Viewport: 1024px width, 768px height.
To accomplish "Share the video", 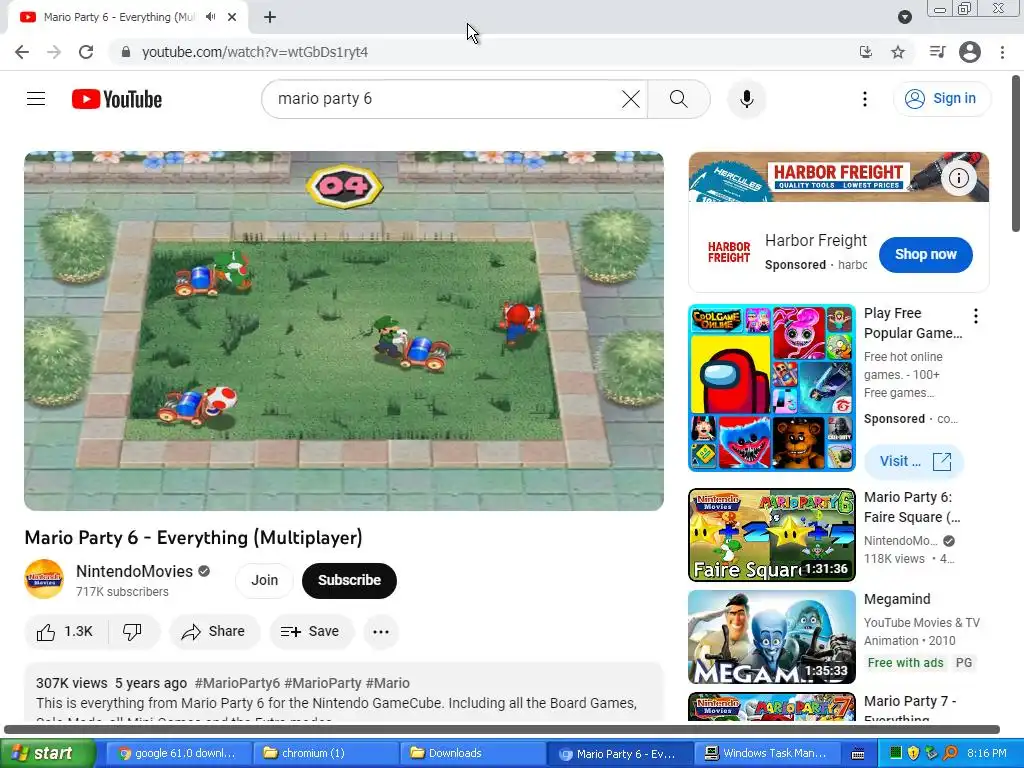I will point(214,632).
